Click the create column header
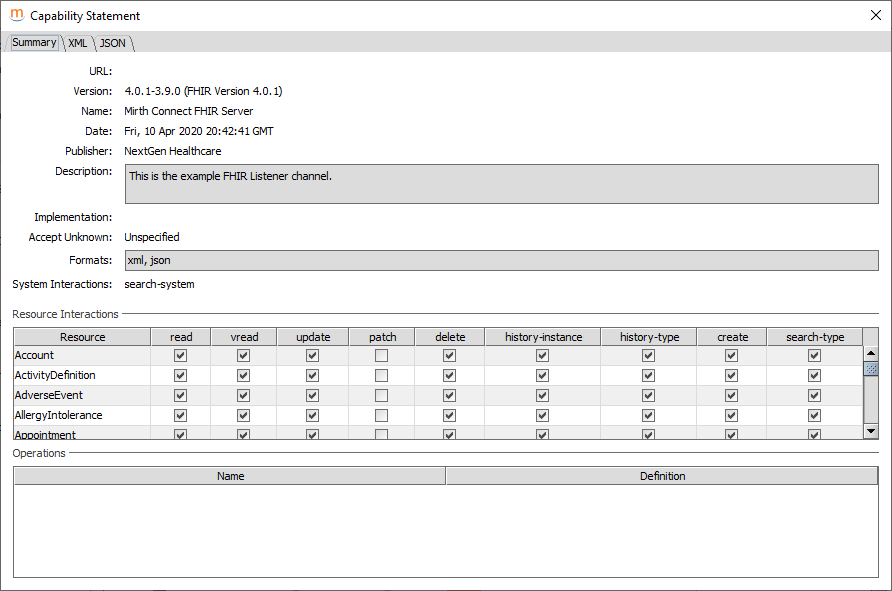This screenshot has height=591, width=892. click(732, 337)
